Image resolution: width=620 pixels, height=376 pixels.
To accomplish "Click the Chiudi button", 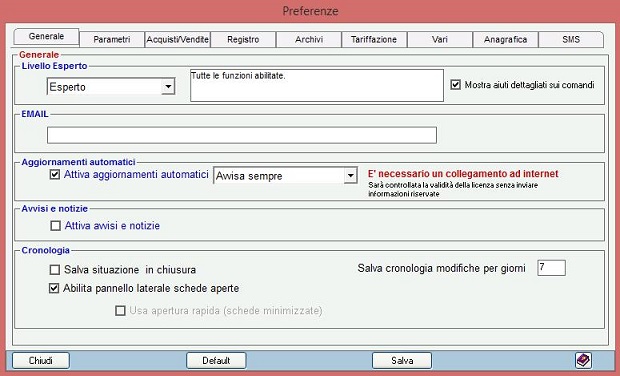I will point(41,361).
